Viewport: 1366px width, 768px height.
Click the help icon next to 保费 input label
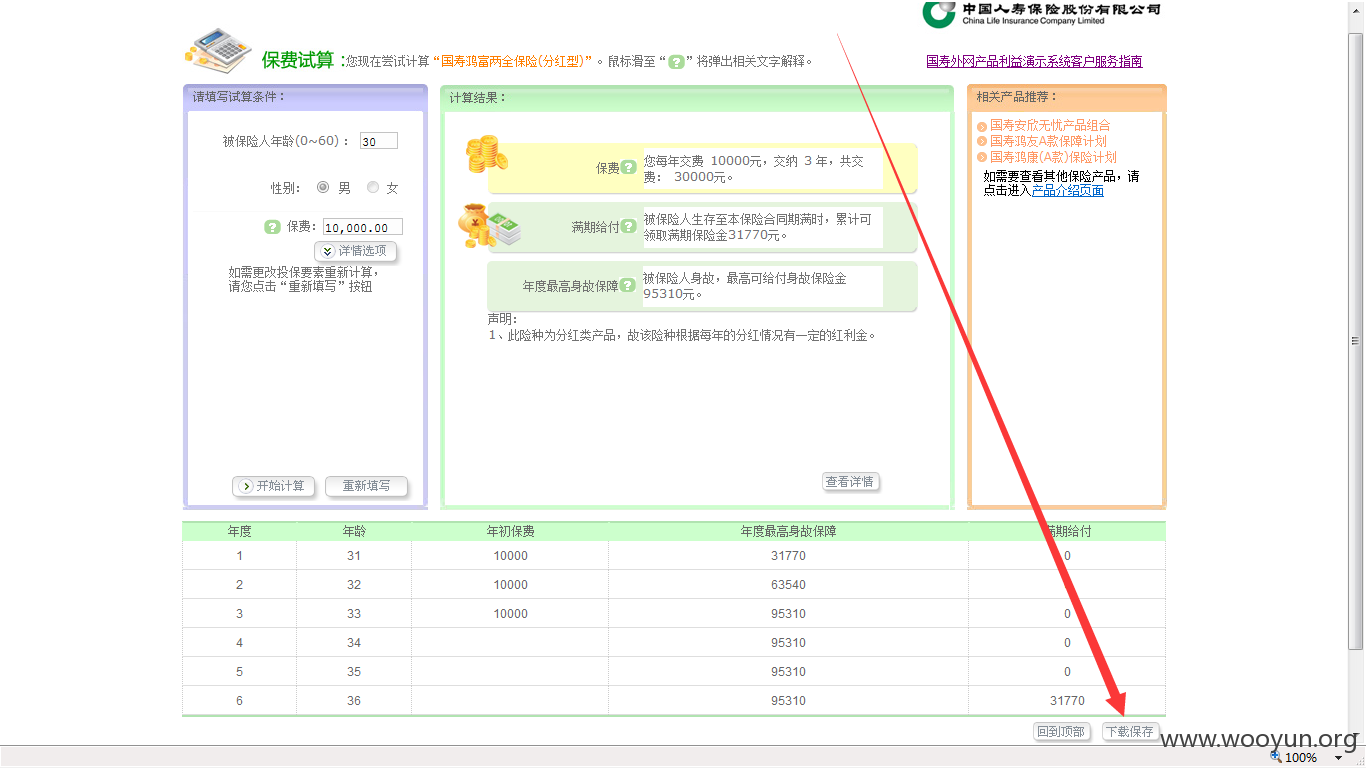(272, 227)
